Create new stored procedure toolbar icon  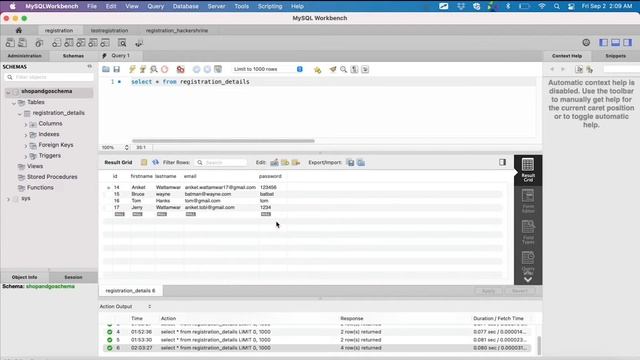(93, 43)
